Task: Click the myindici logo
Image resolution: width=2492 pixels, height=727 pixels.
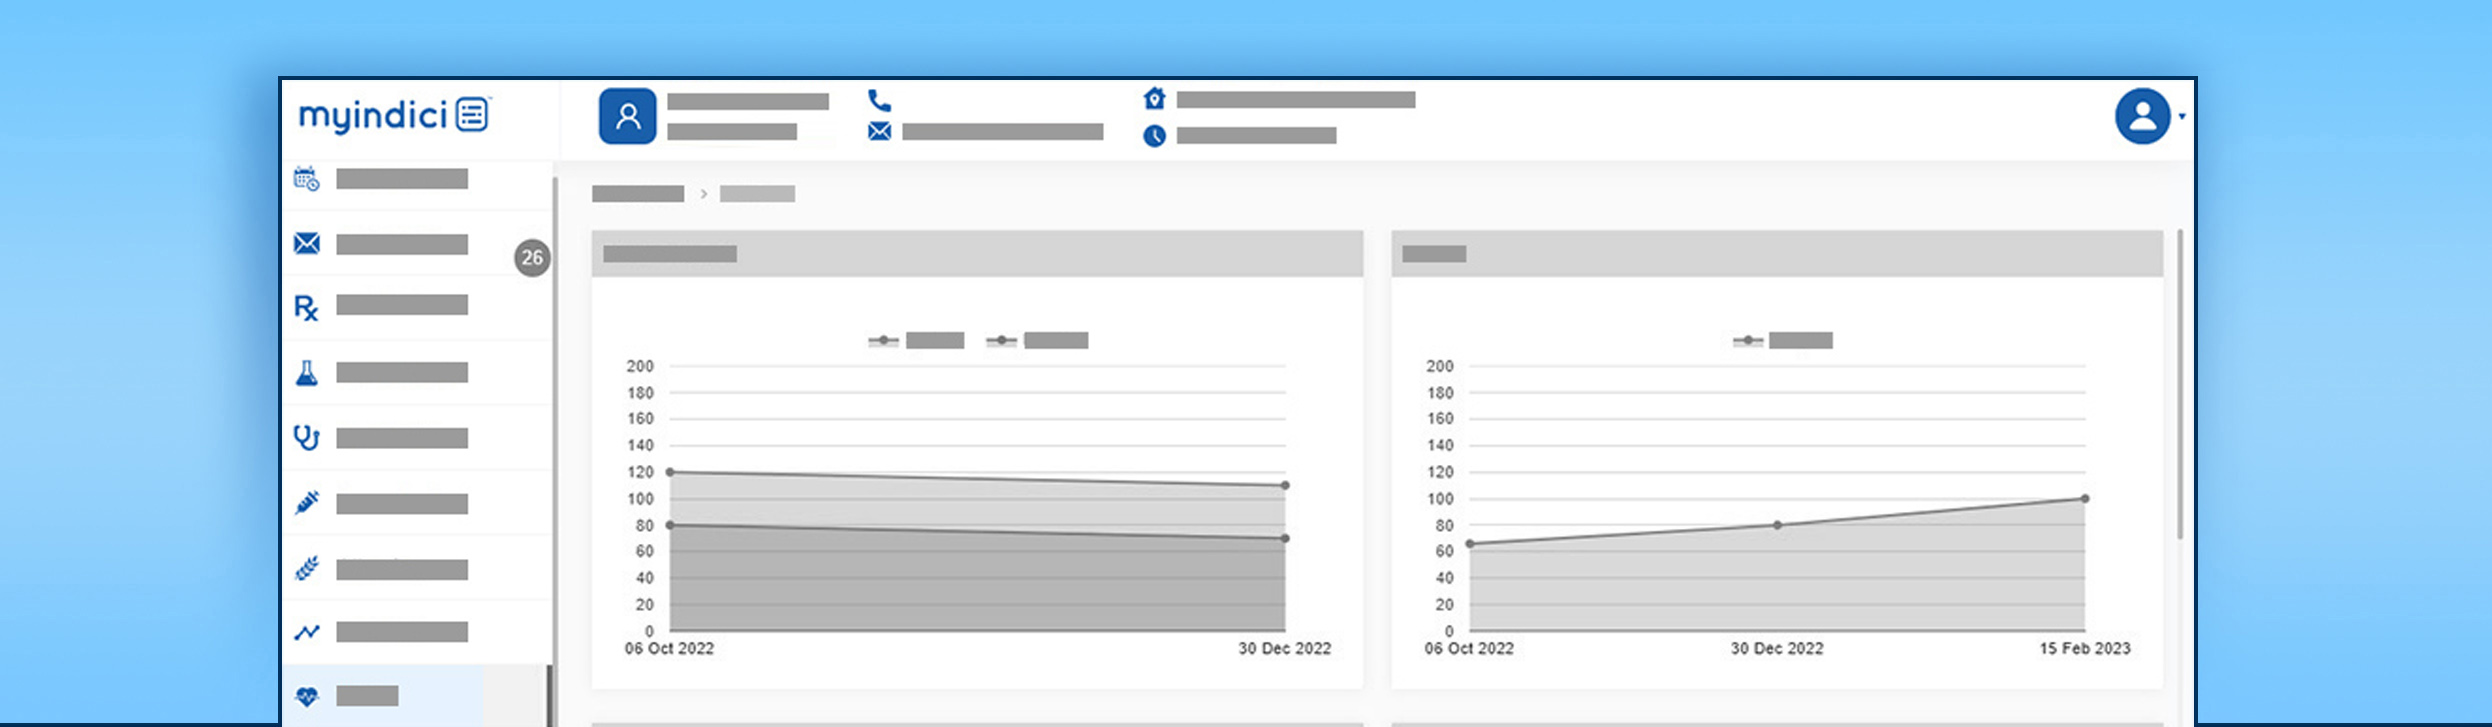Action: tap(394, 116)
